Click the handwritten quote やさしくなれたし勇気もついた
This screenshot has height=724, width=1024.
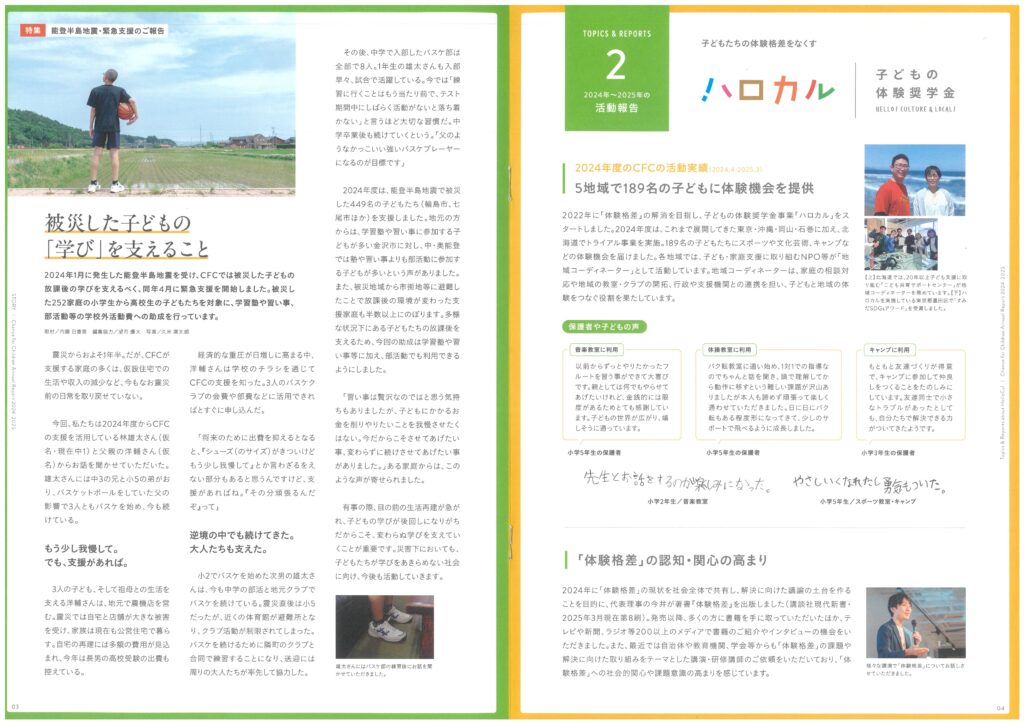pos(869,483)
